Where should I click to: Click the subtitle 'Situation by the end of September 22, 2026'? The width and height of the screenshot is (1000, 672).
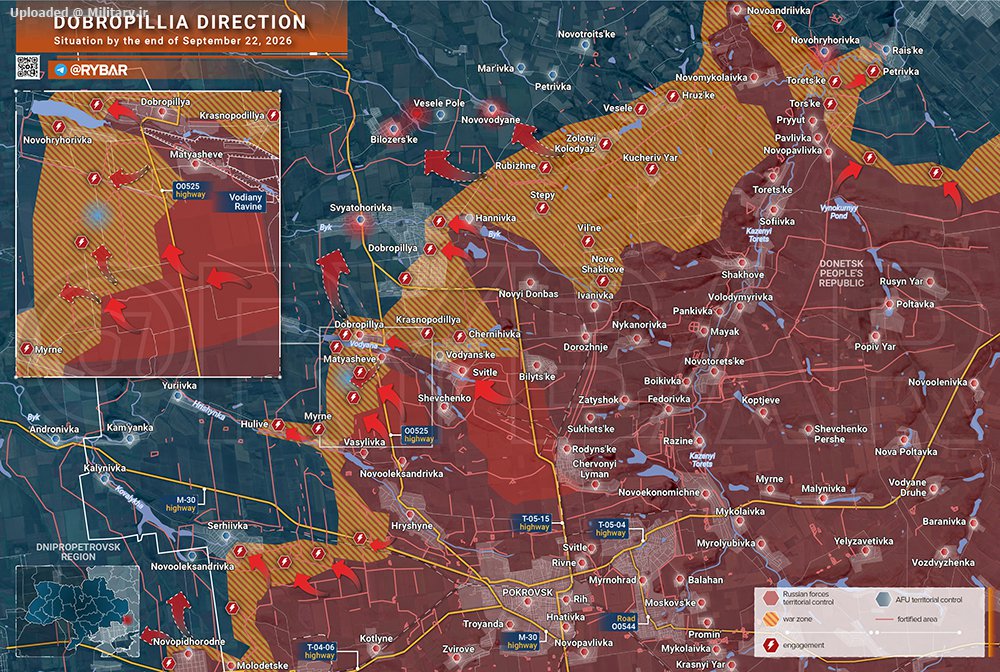(173, 41)
